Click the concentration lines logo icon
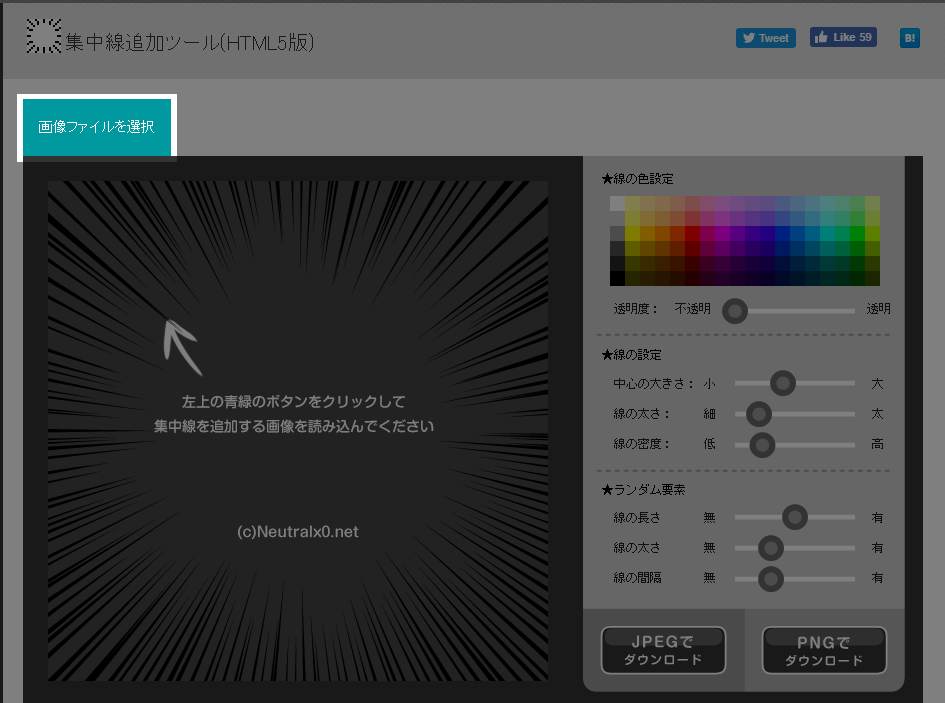Screen dimensions: 945x703 click(43, 37)
